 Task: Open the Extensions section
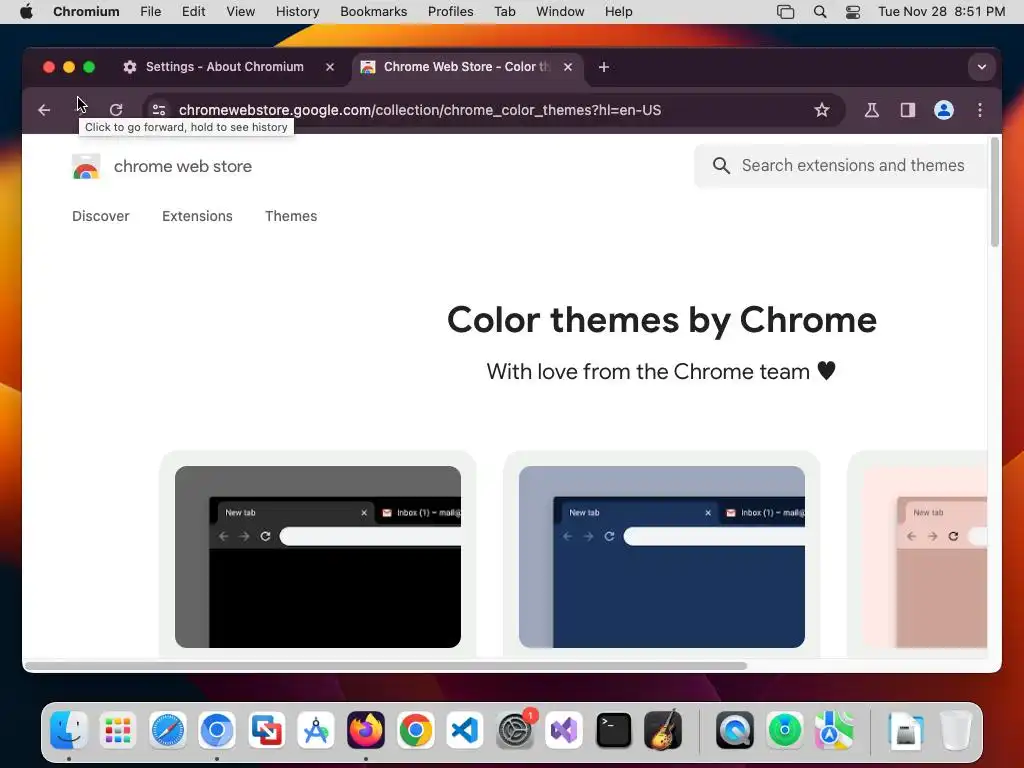coord(197,216)
